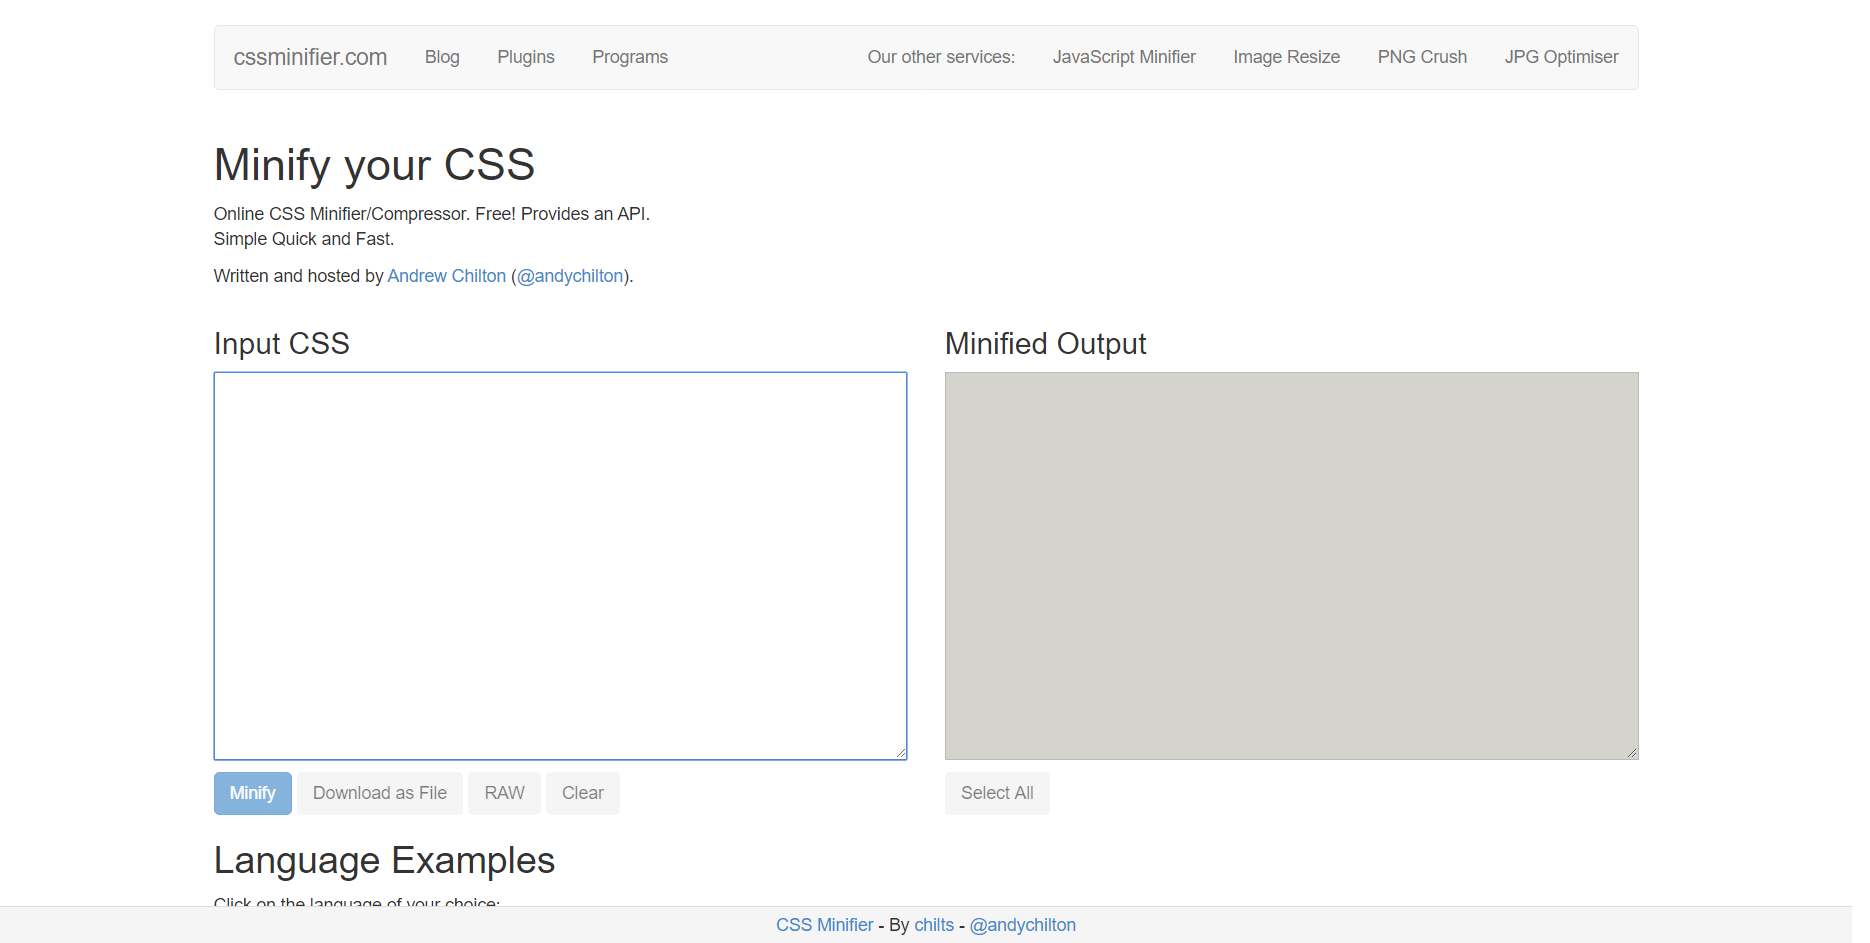Screen dimensions: 1870x943
Task: Open the chilts footer link
Action: coord(934,925)
